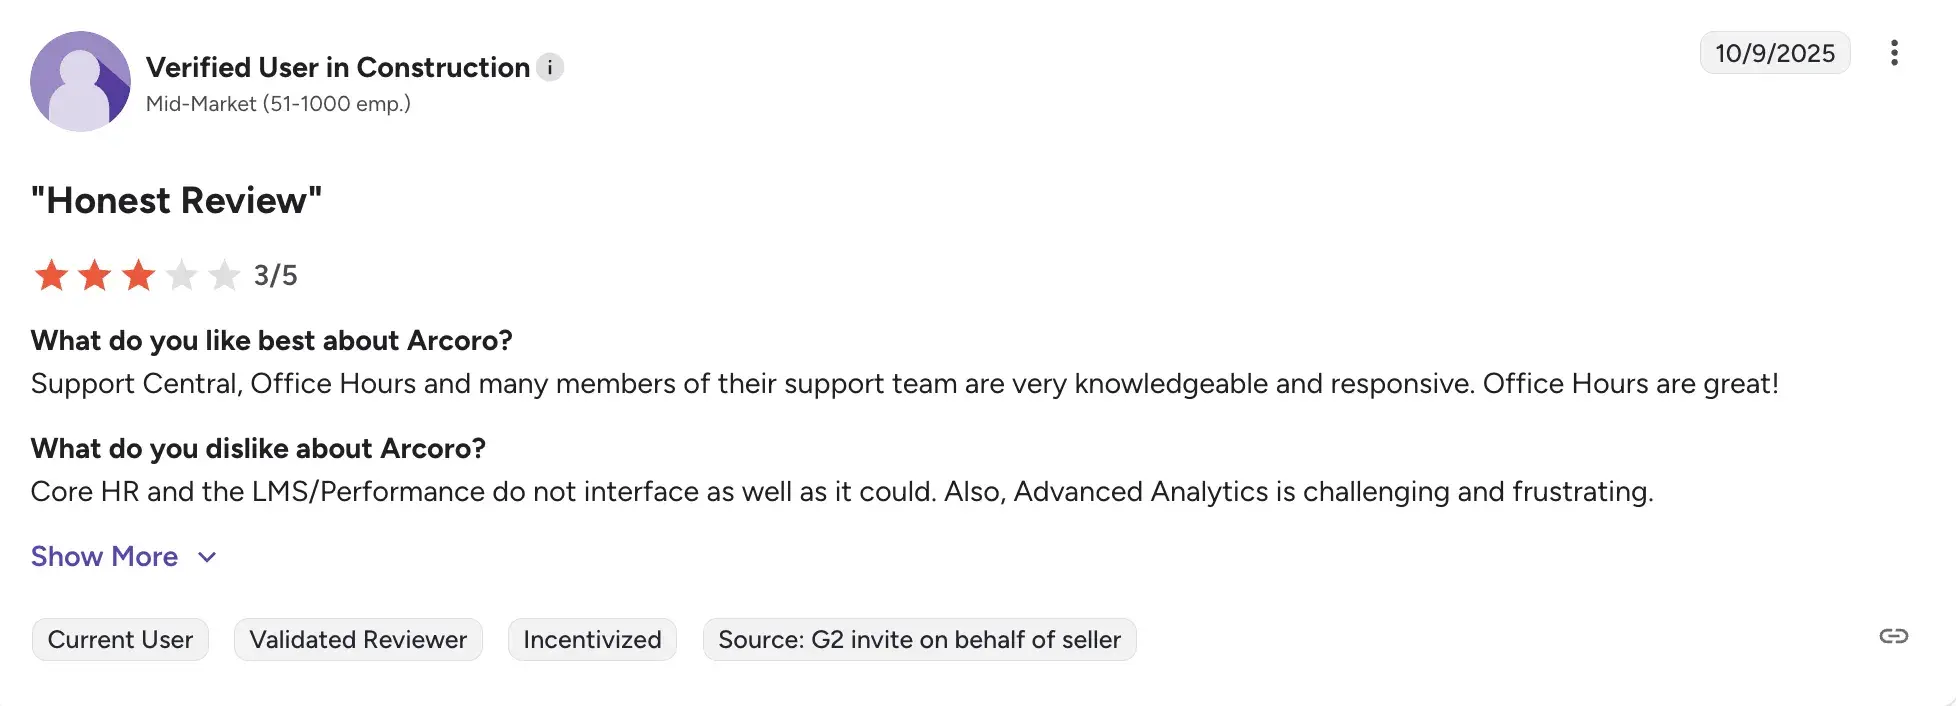1956x706 pixels.
Task: Select the Incentivized tag
Action: point(592,639)
